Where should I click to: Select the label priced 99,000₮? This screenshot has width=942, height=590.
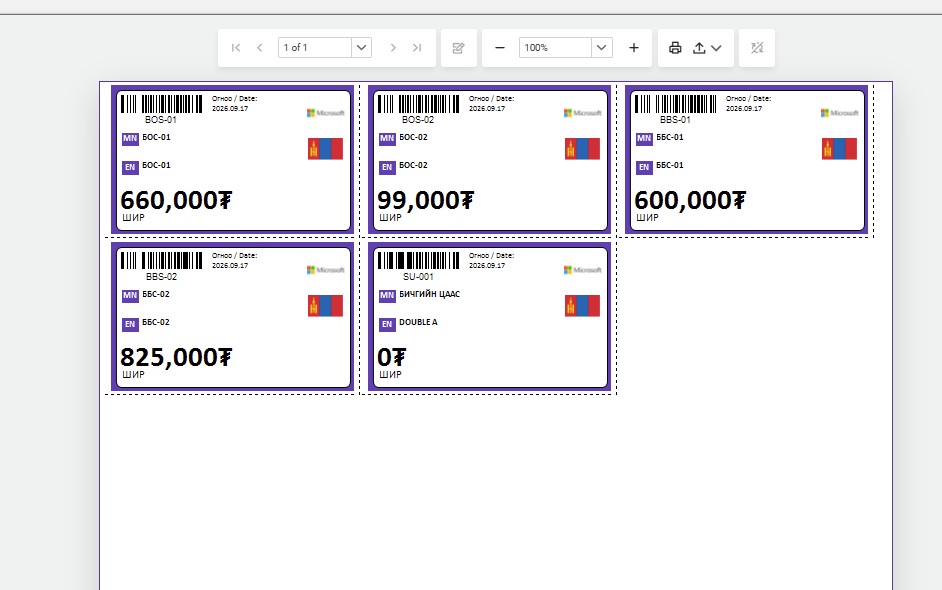click(490, 159)
